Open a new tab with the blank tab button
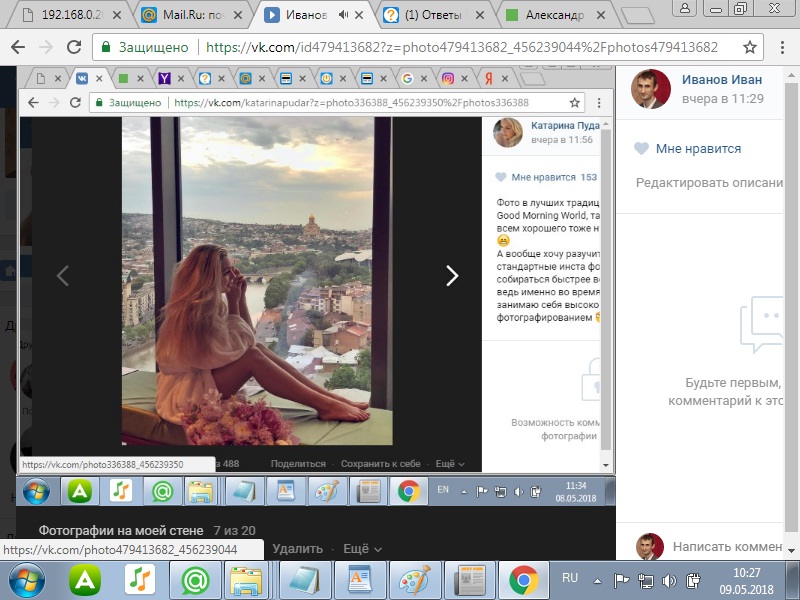The image size is (800, 600). 638,16
